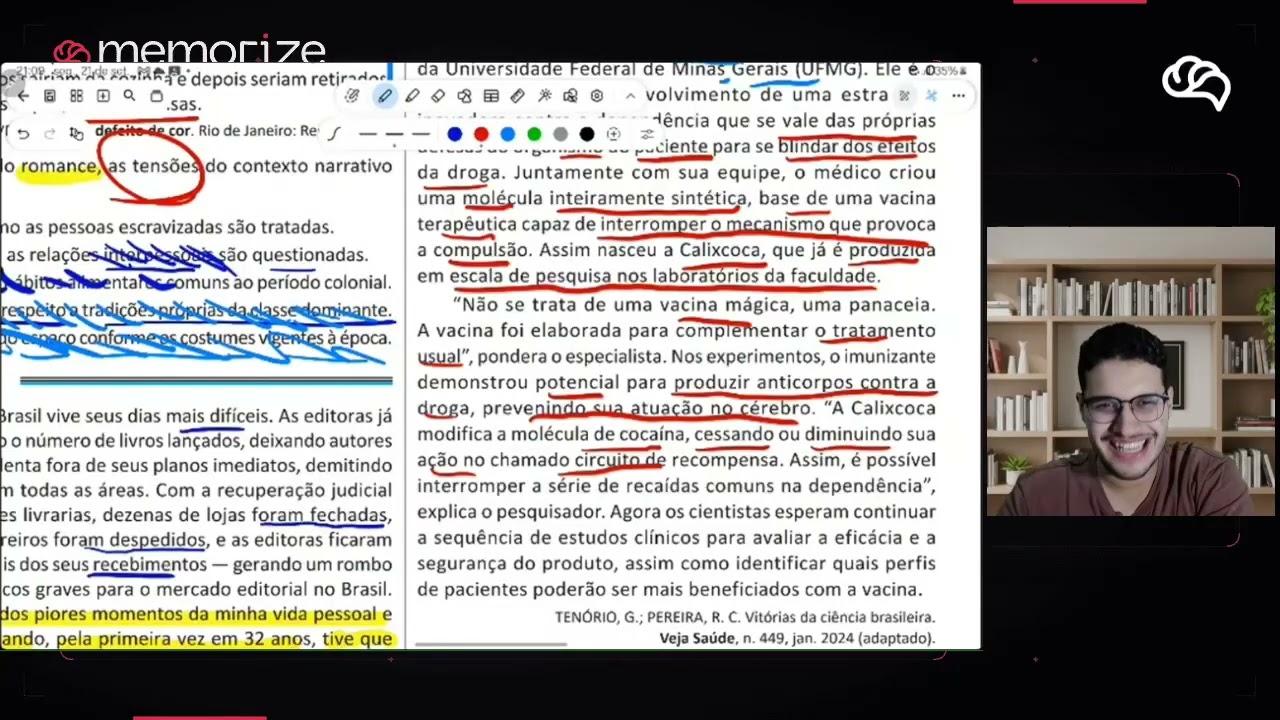Pick the light blue pen color
The image size is (1280, 720).
[508, 134]
